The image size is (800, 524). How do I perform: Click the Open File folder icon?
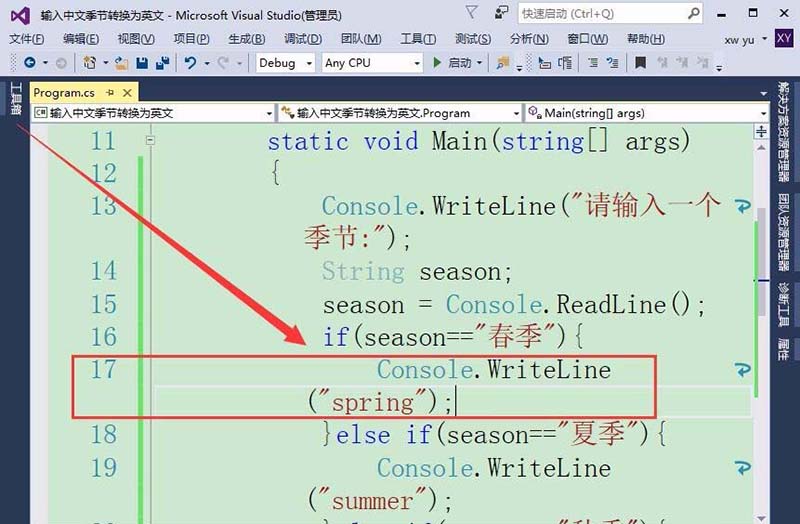(121, 63)
